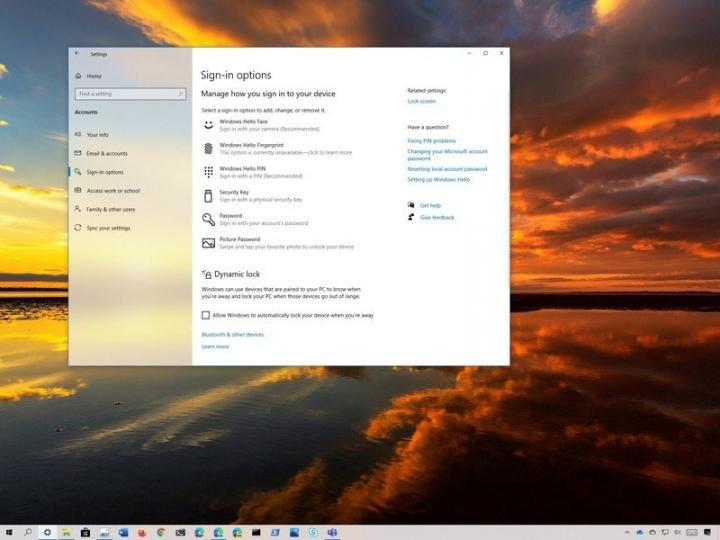
Task: Click the fingerprint icon
Action: point(208,148)
